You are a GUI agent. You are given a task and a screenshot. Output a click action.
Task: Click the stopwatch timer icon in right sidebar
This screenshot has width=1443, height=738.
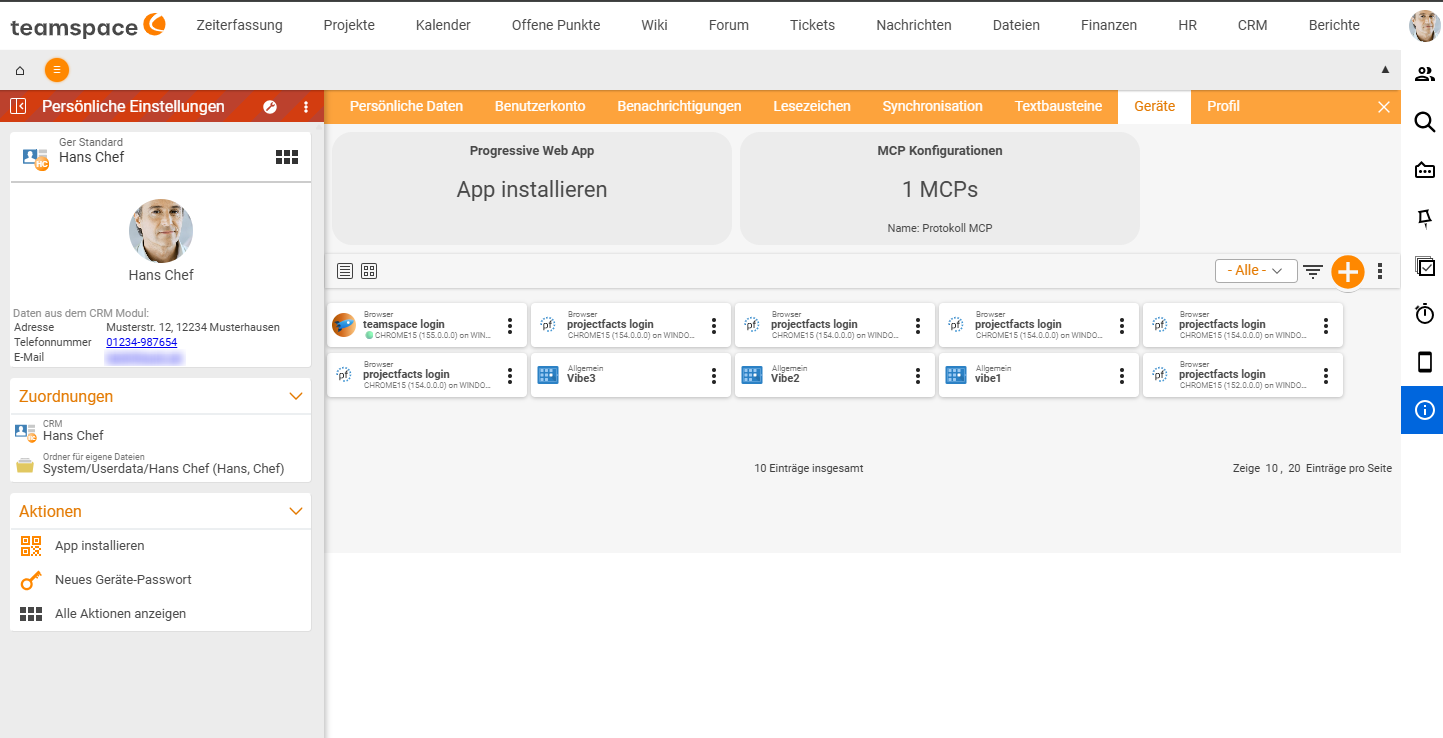pos(1425,314)
